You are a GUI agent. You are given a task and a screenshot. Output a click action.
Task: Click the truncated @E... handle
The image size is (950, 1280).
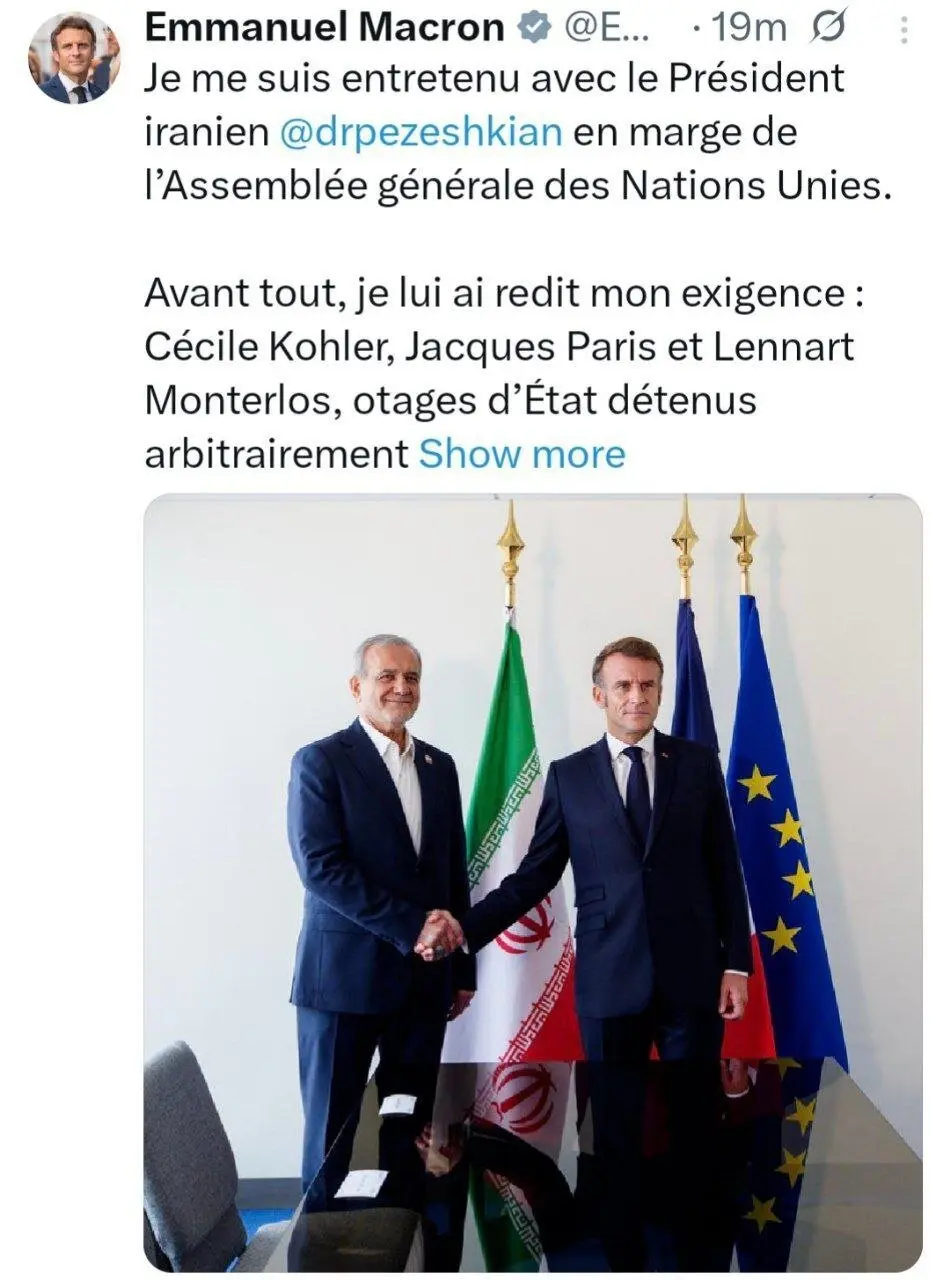pos(609,29)
